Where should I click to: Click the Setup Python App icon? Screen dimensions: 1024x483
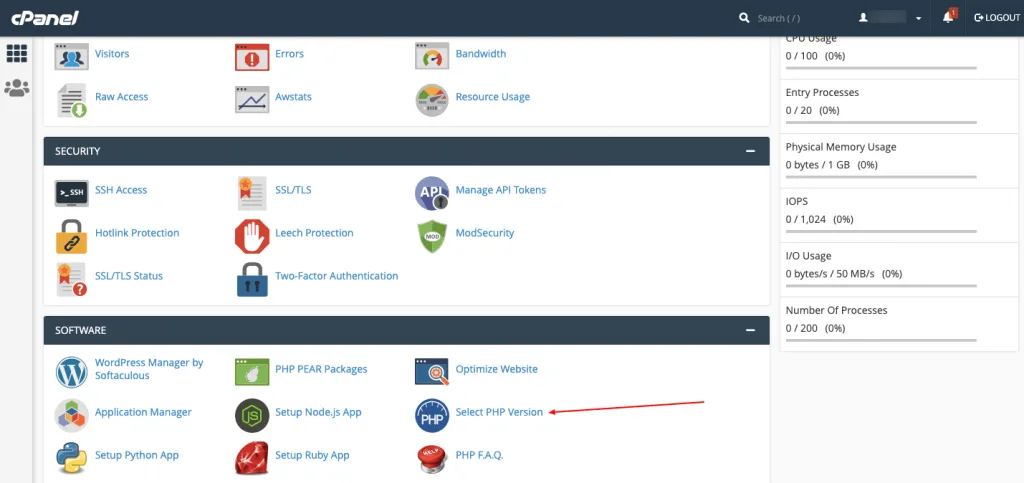coord(71,458)
